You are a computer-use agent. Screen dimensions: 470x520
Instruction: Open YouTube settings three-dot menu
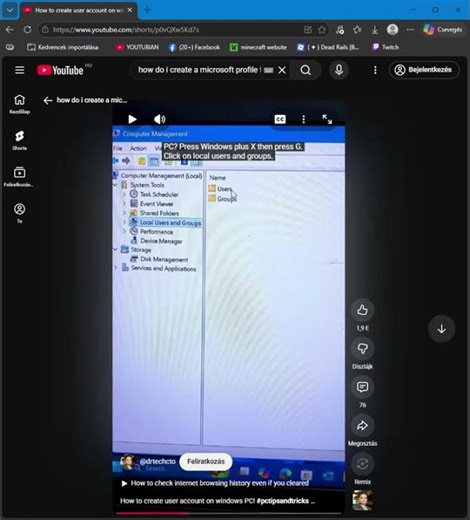[375, 70]
